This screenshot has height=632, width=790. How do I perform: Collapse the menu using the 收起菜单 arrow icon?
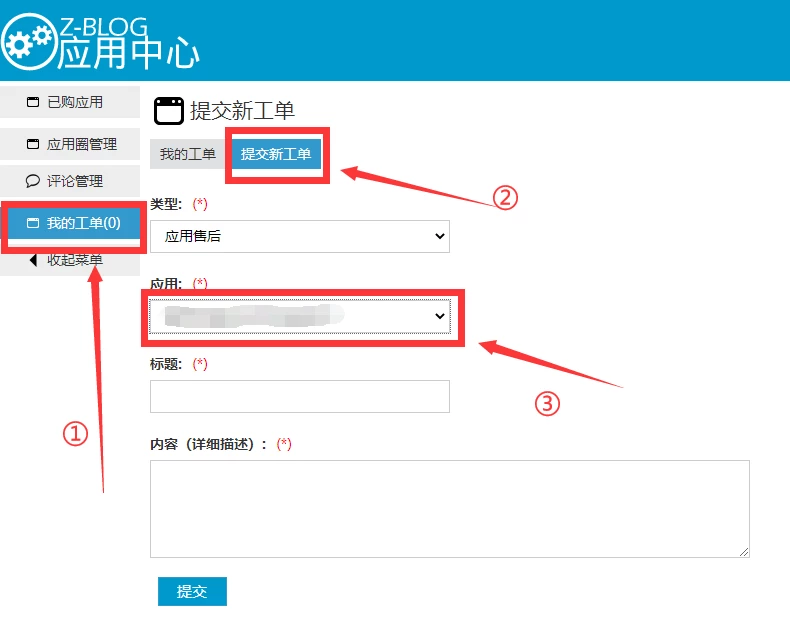(33, 260)
